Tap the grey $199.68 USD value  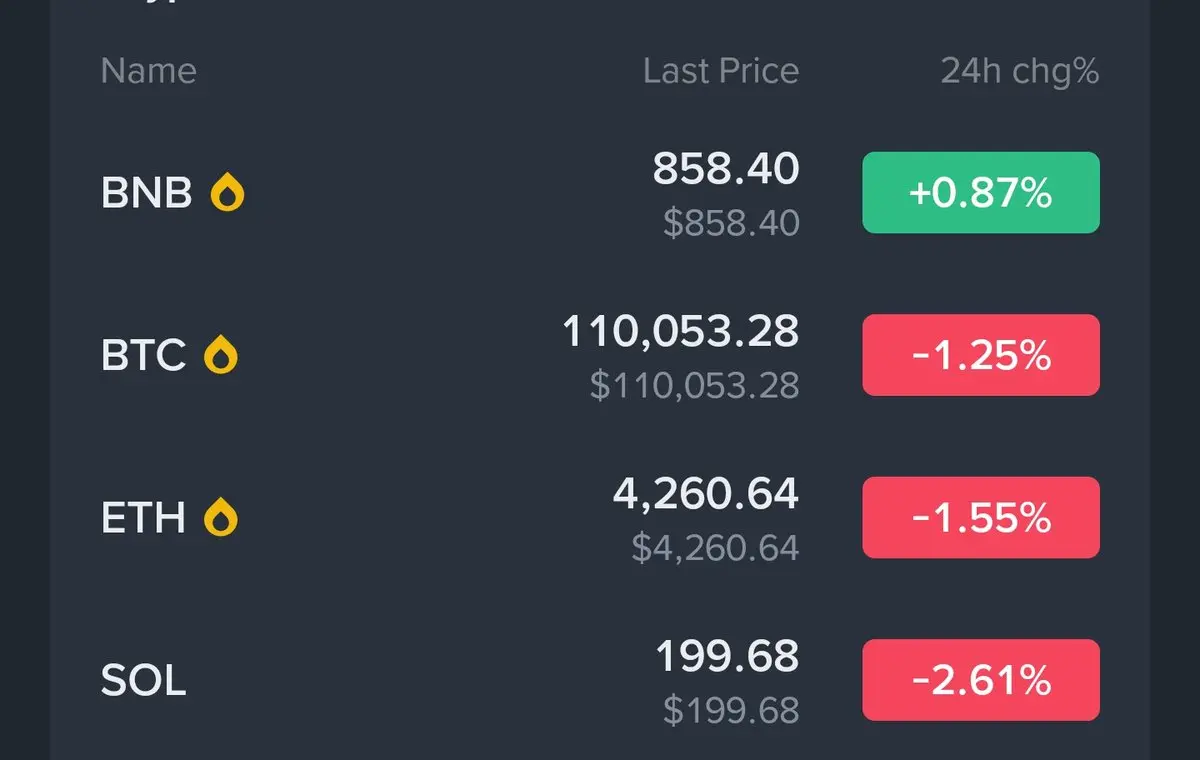point(732,710)
